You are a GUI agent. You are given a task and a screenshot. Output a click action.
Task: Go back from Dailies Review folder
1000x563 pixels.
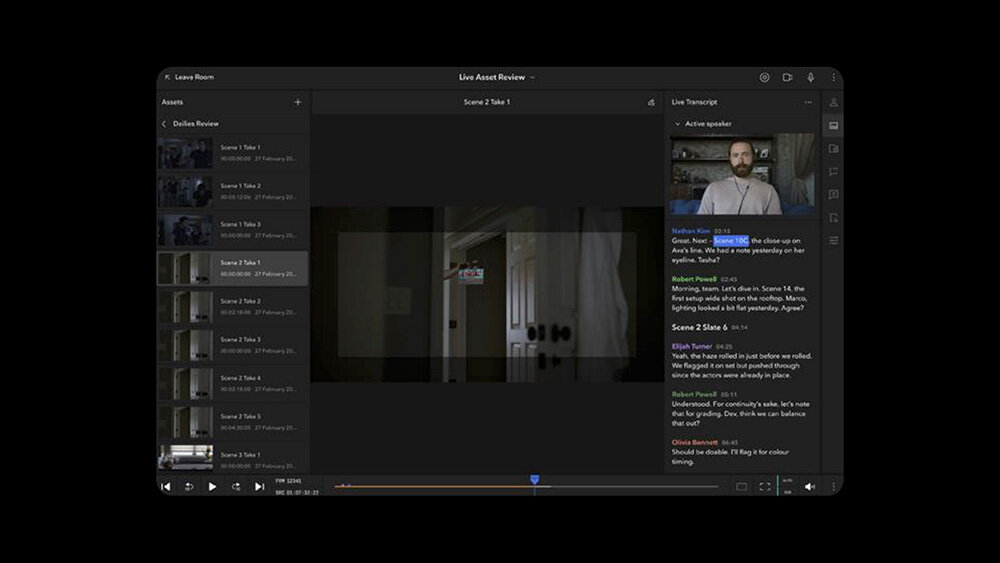[x=164, y=124]
